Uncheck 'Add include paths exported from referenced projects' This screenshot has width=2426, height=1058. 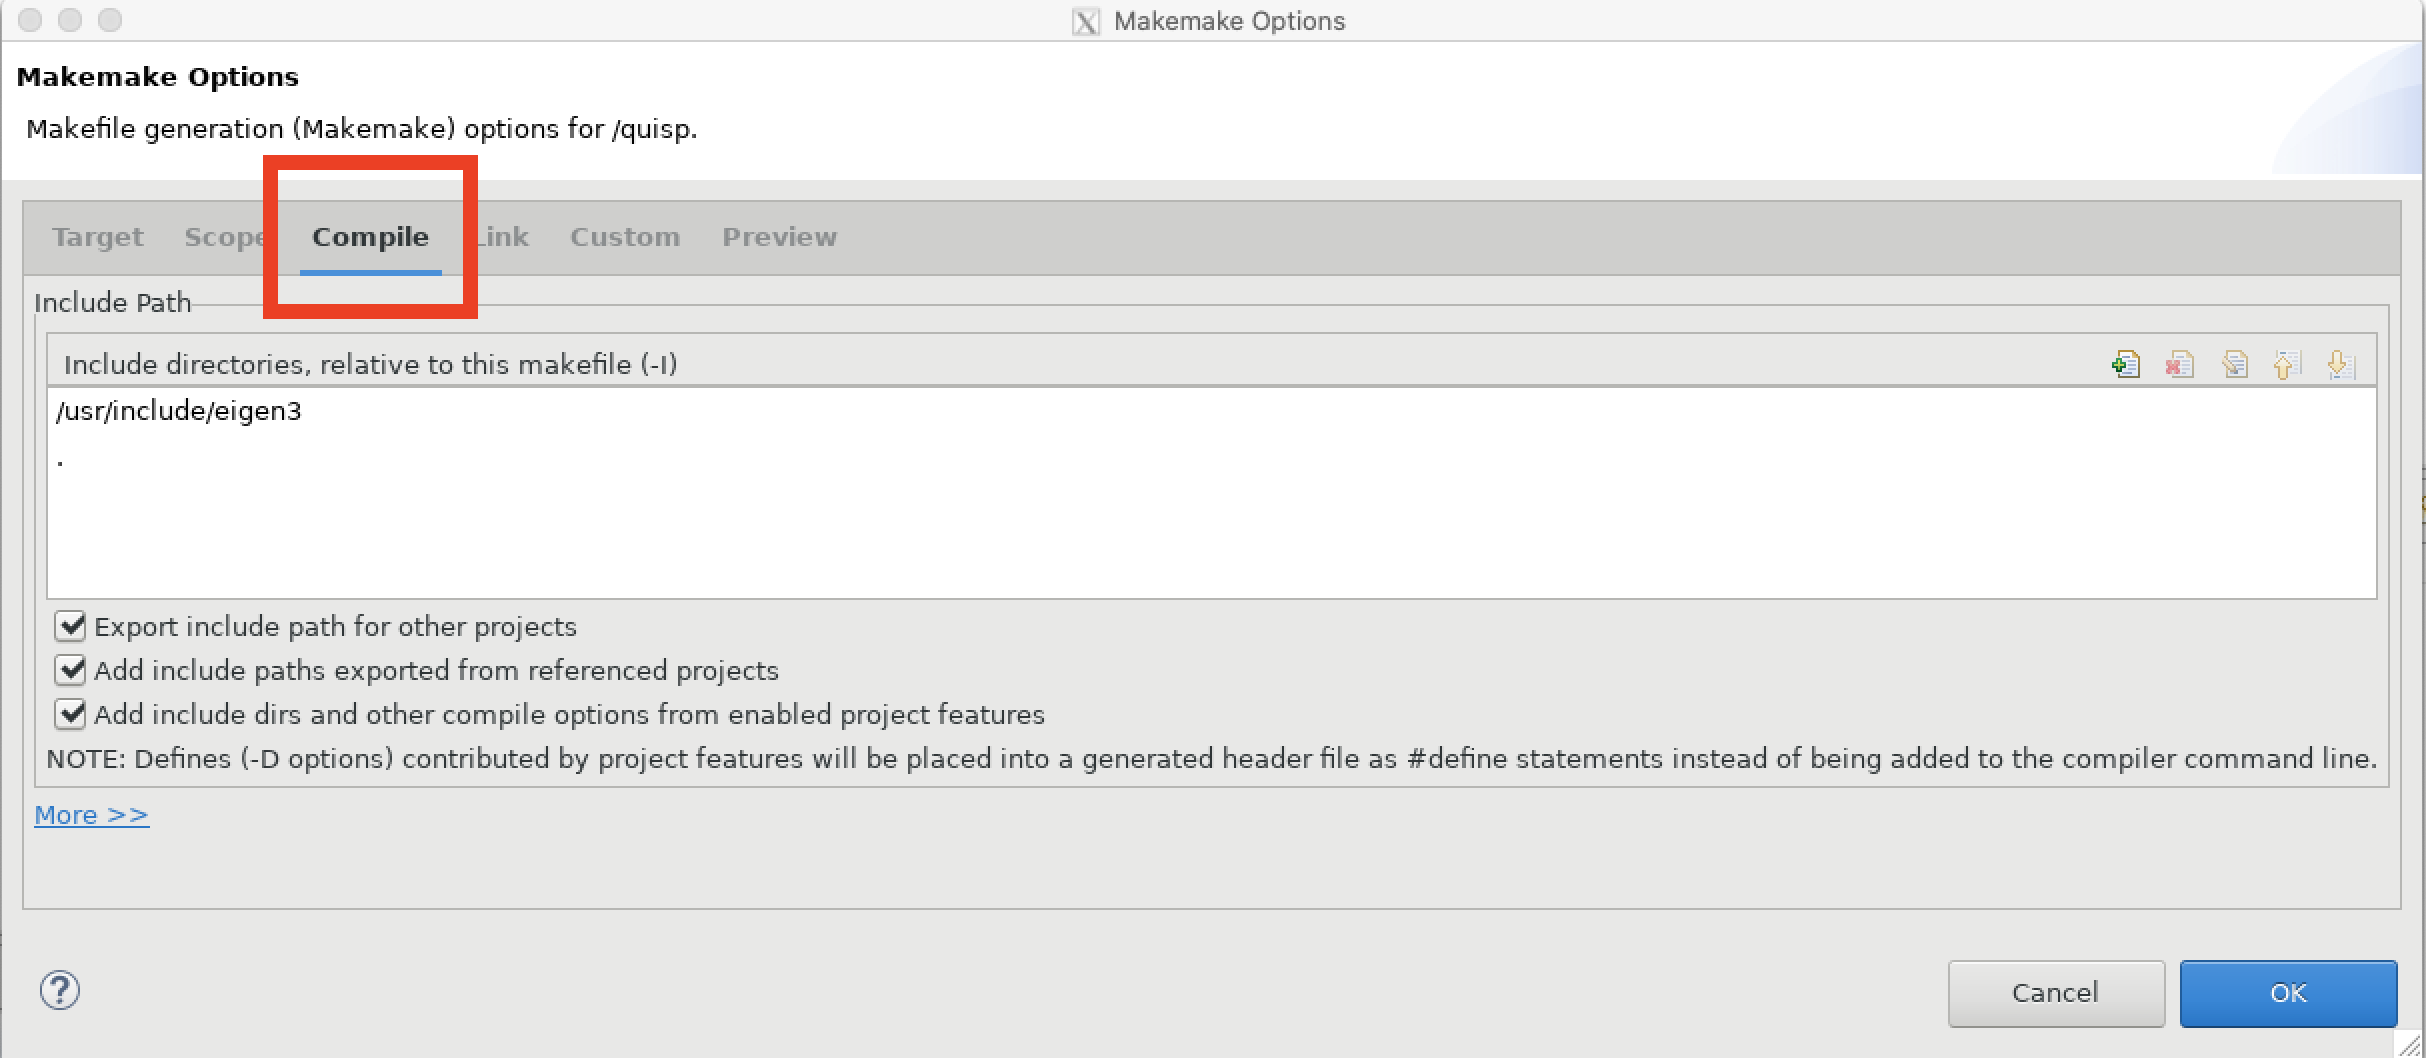click(70, 670)
